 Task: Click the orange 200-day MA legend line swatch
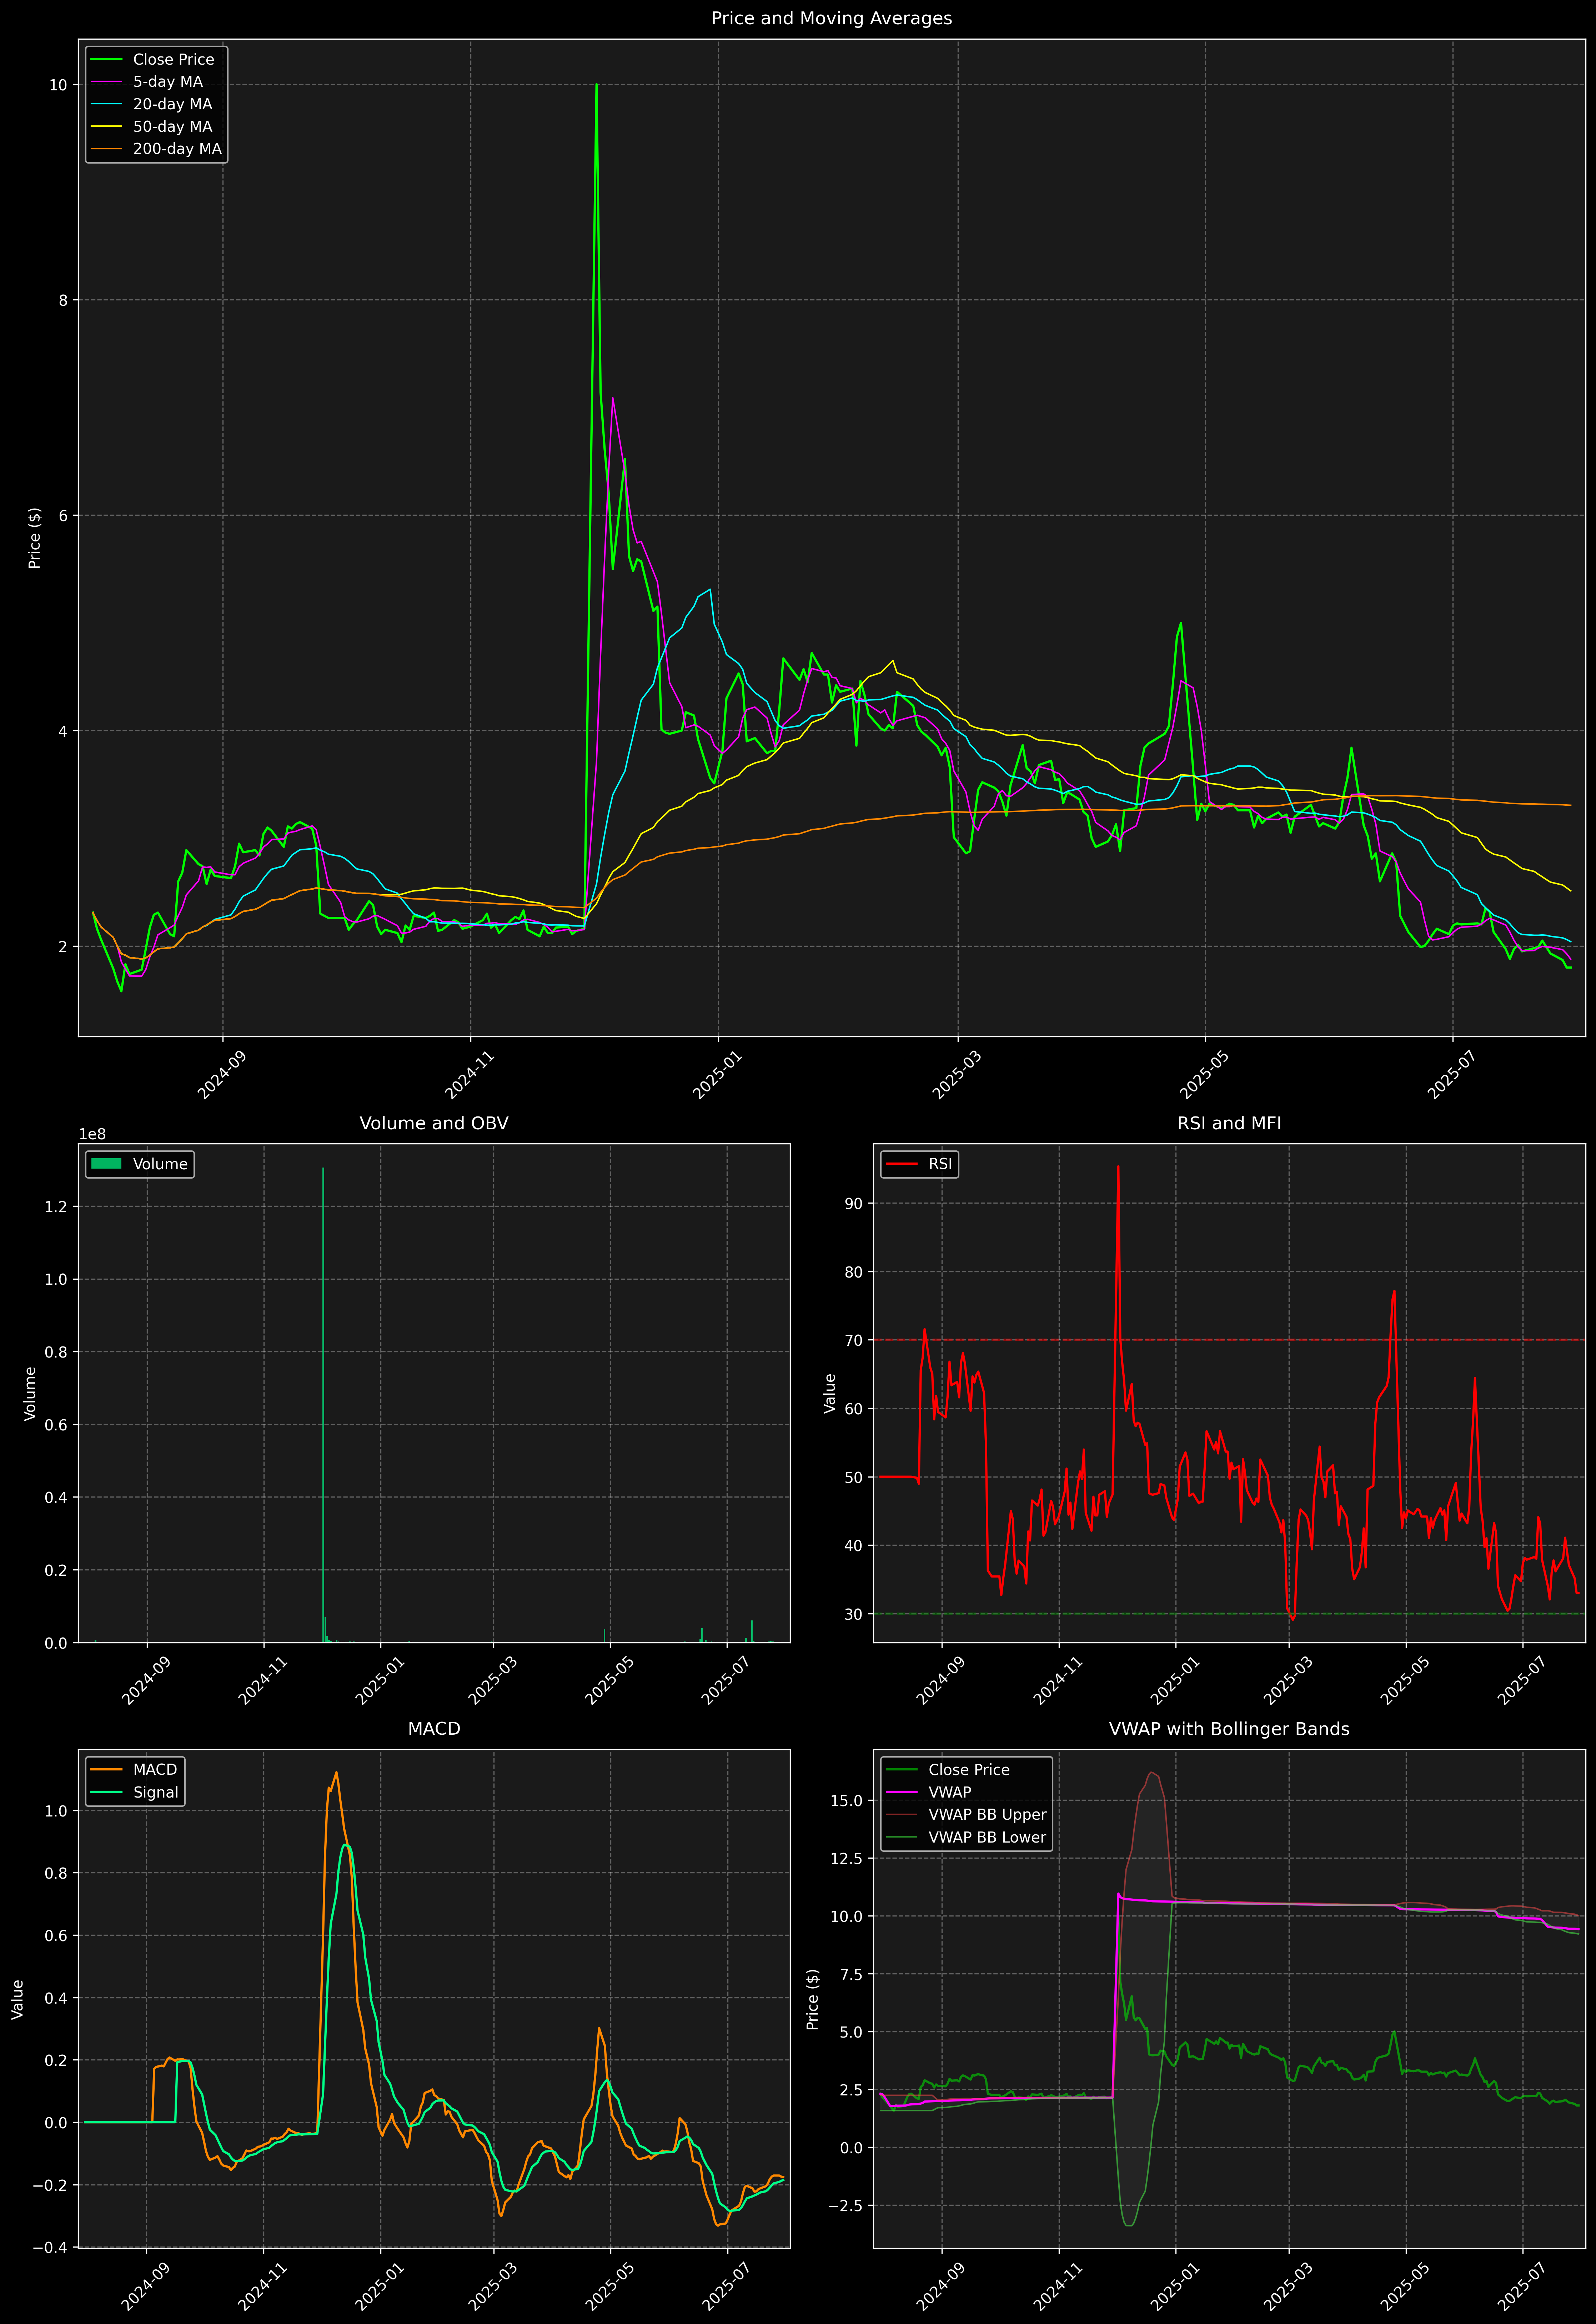click(106, 149)
